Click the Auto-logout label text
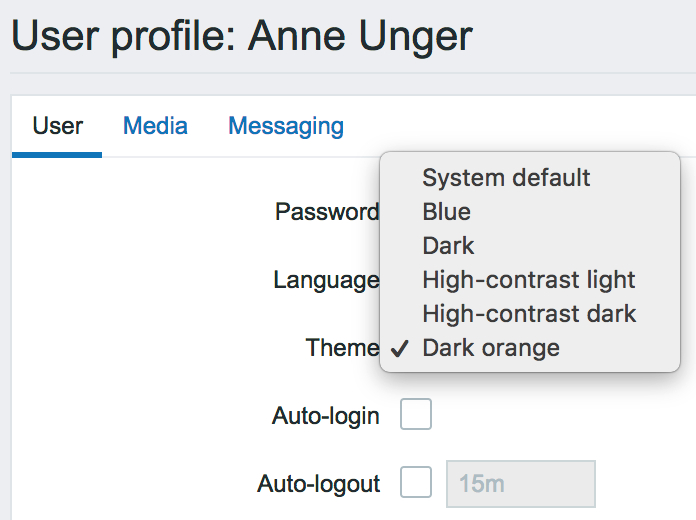The width and height of the screenshot is (696, 520). click(318, 484)
